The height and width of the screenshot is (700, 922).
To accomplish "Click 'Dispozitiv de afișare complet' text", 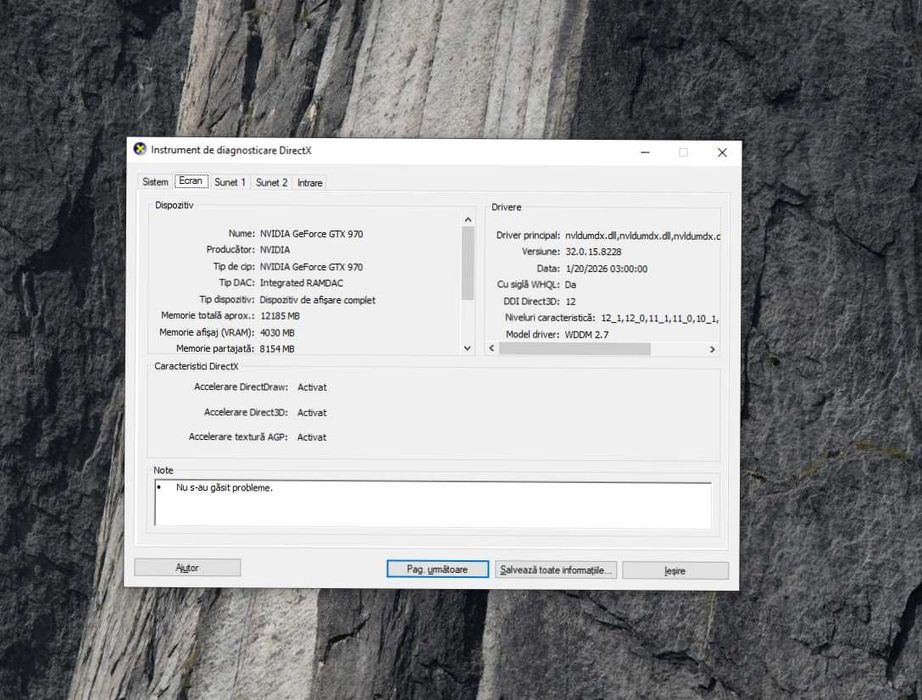I will (x=318, y=300).
